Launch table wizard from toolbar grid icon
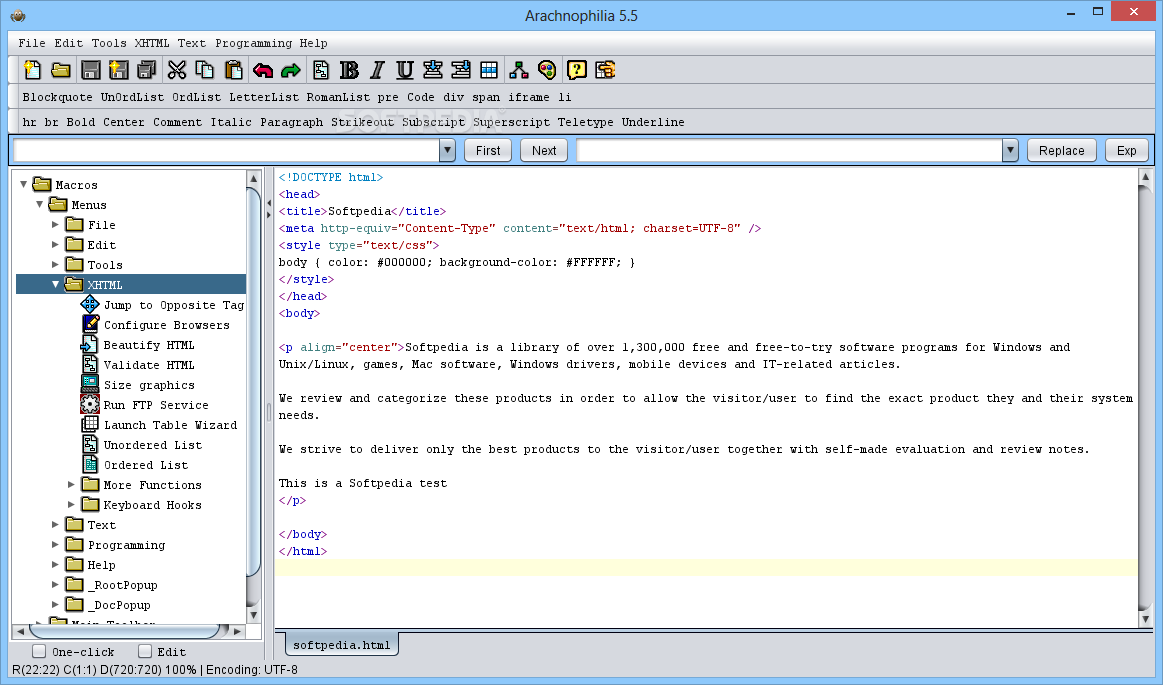1163x685 pixels. pos(490,70)
